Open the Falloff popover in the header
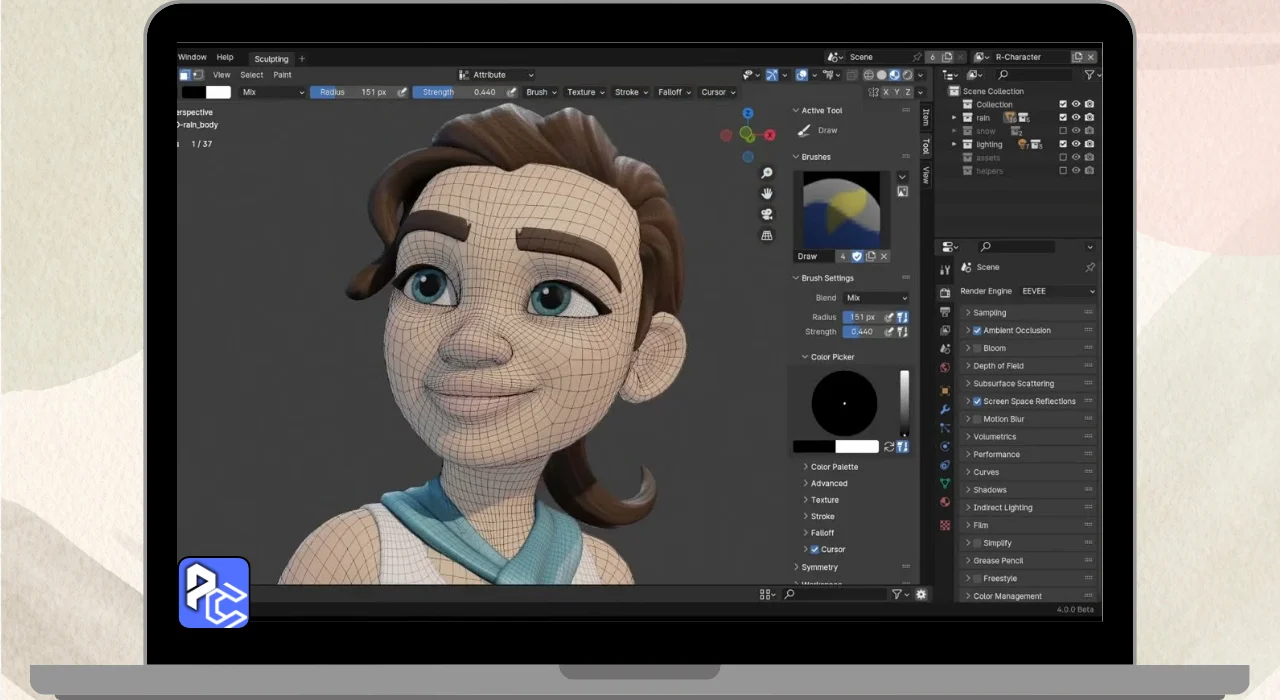 tap(673, 92)
